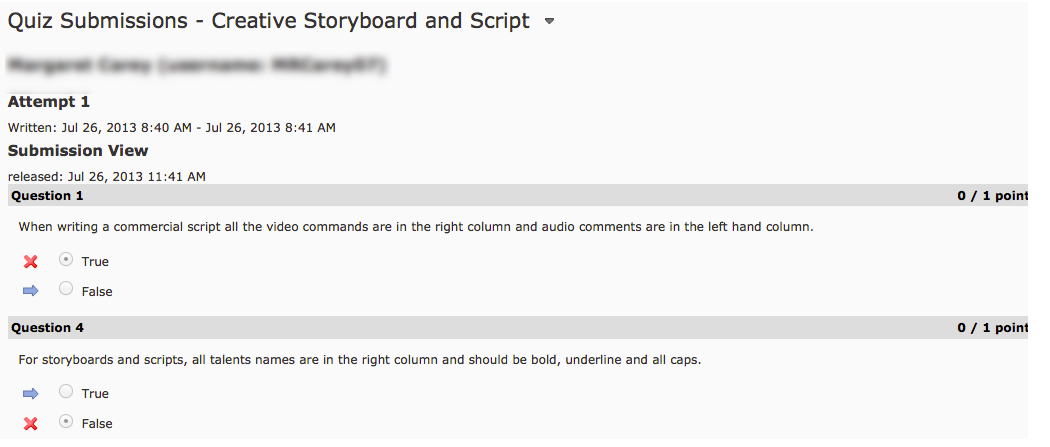Select the True radio button for Question 1
This screenshot has width=1050, height=447.
[x=66, y=260]
